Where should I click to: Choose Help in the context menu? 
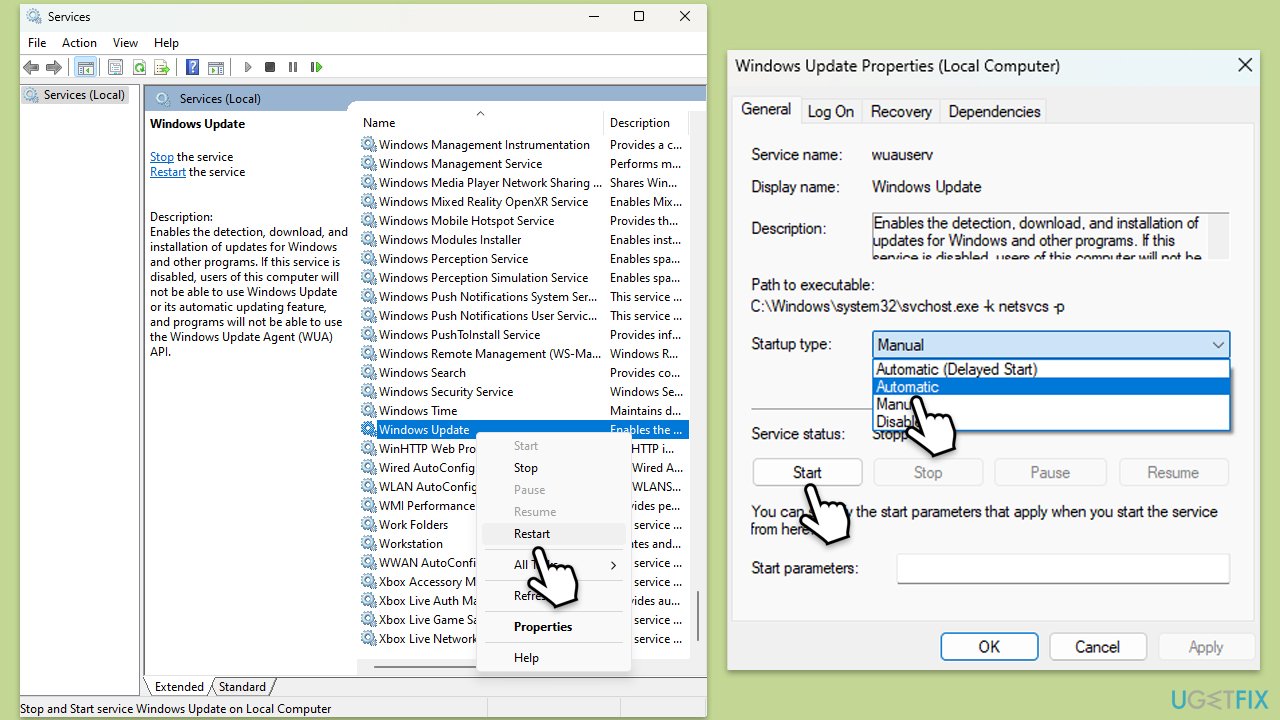(x=553, y=658)
